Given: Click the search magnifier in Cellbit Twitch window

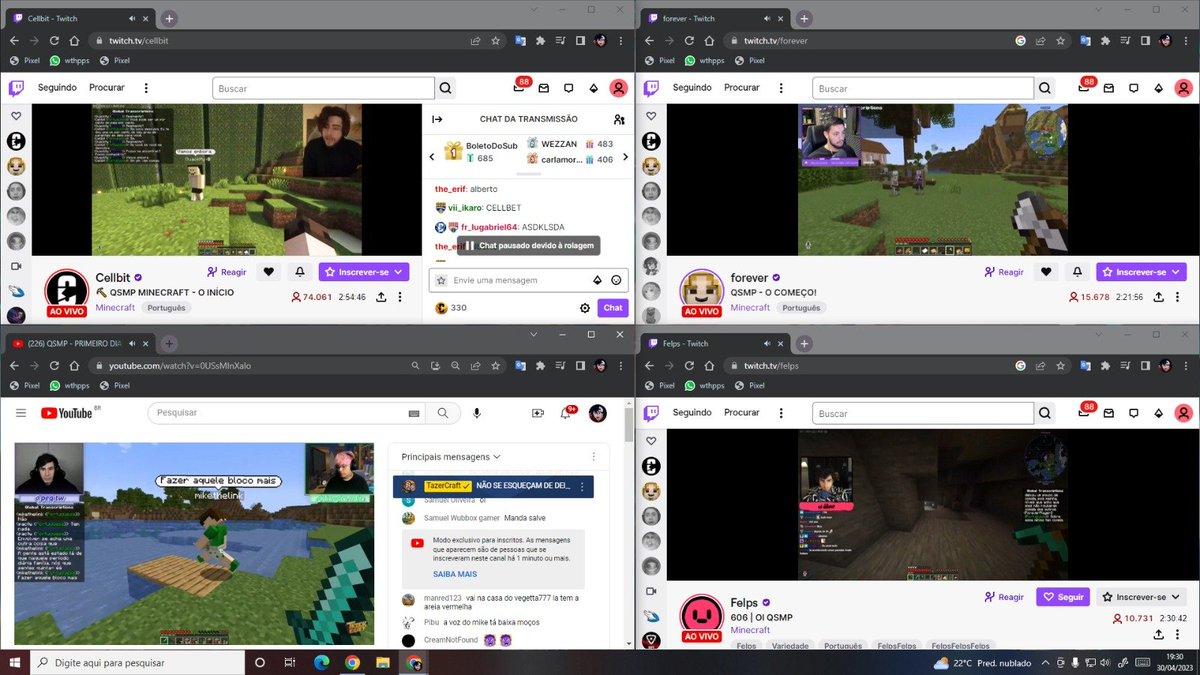Looking at the screenshot, I should pos(445,88).
